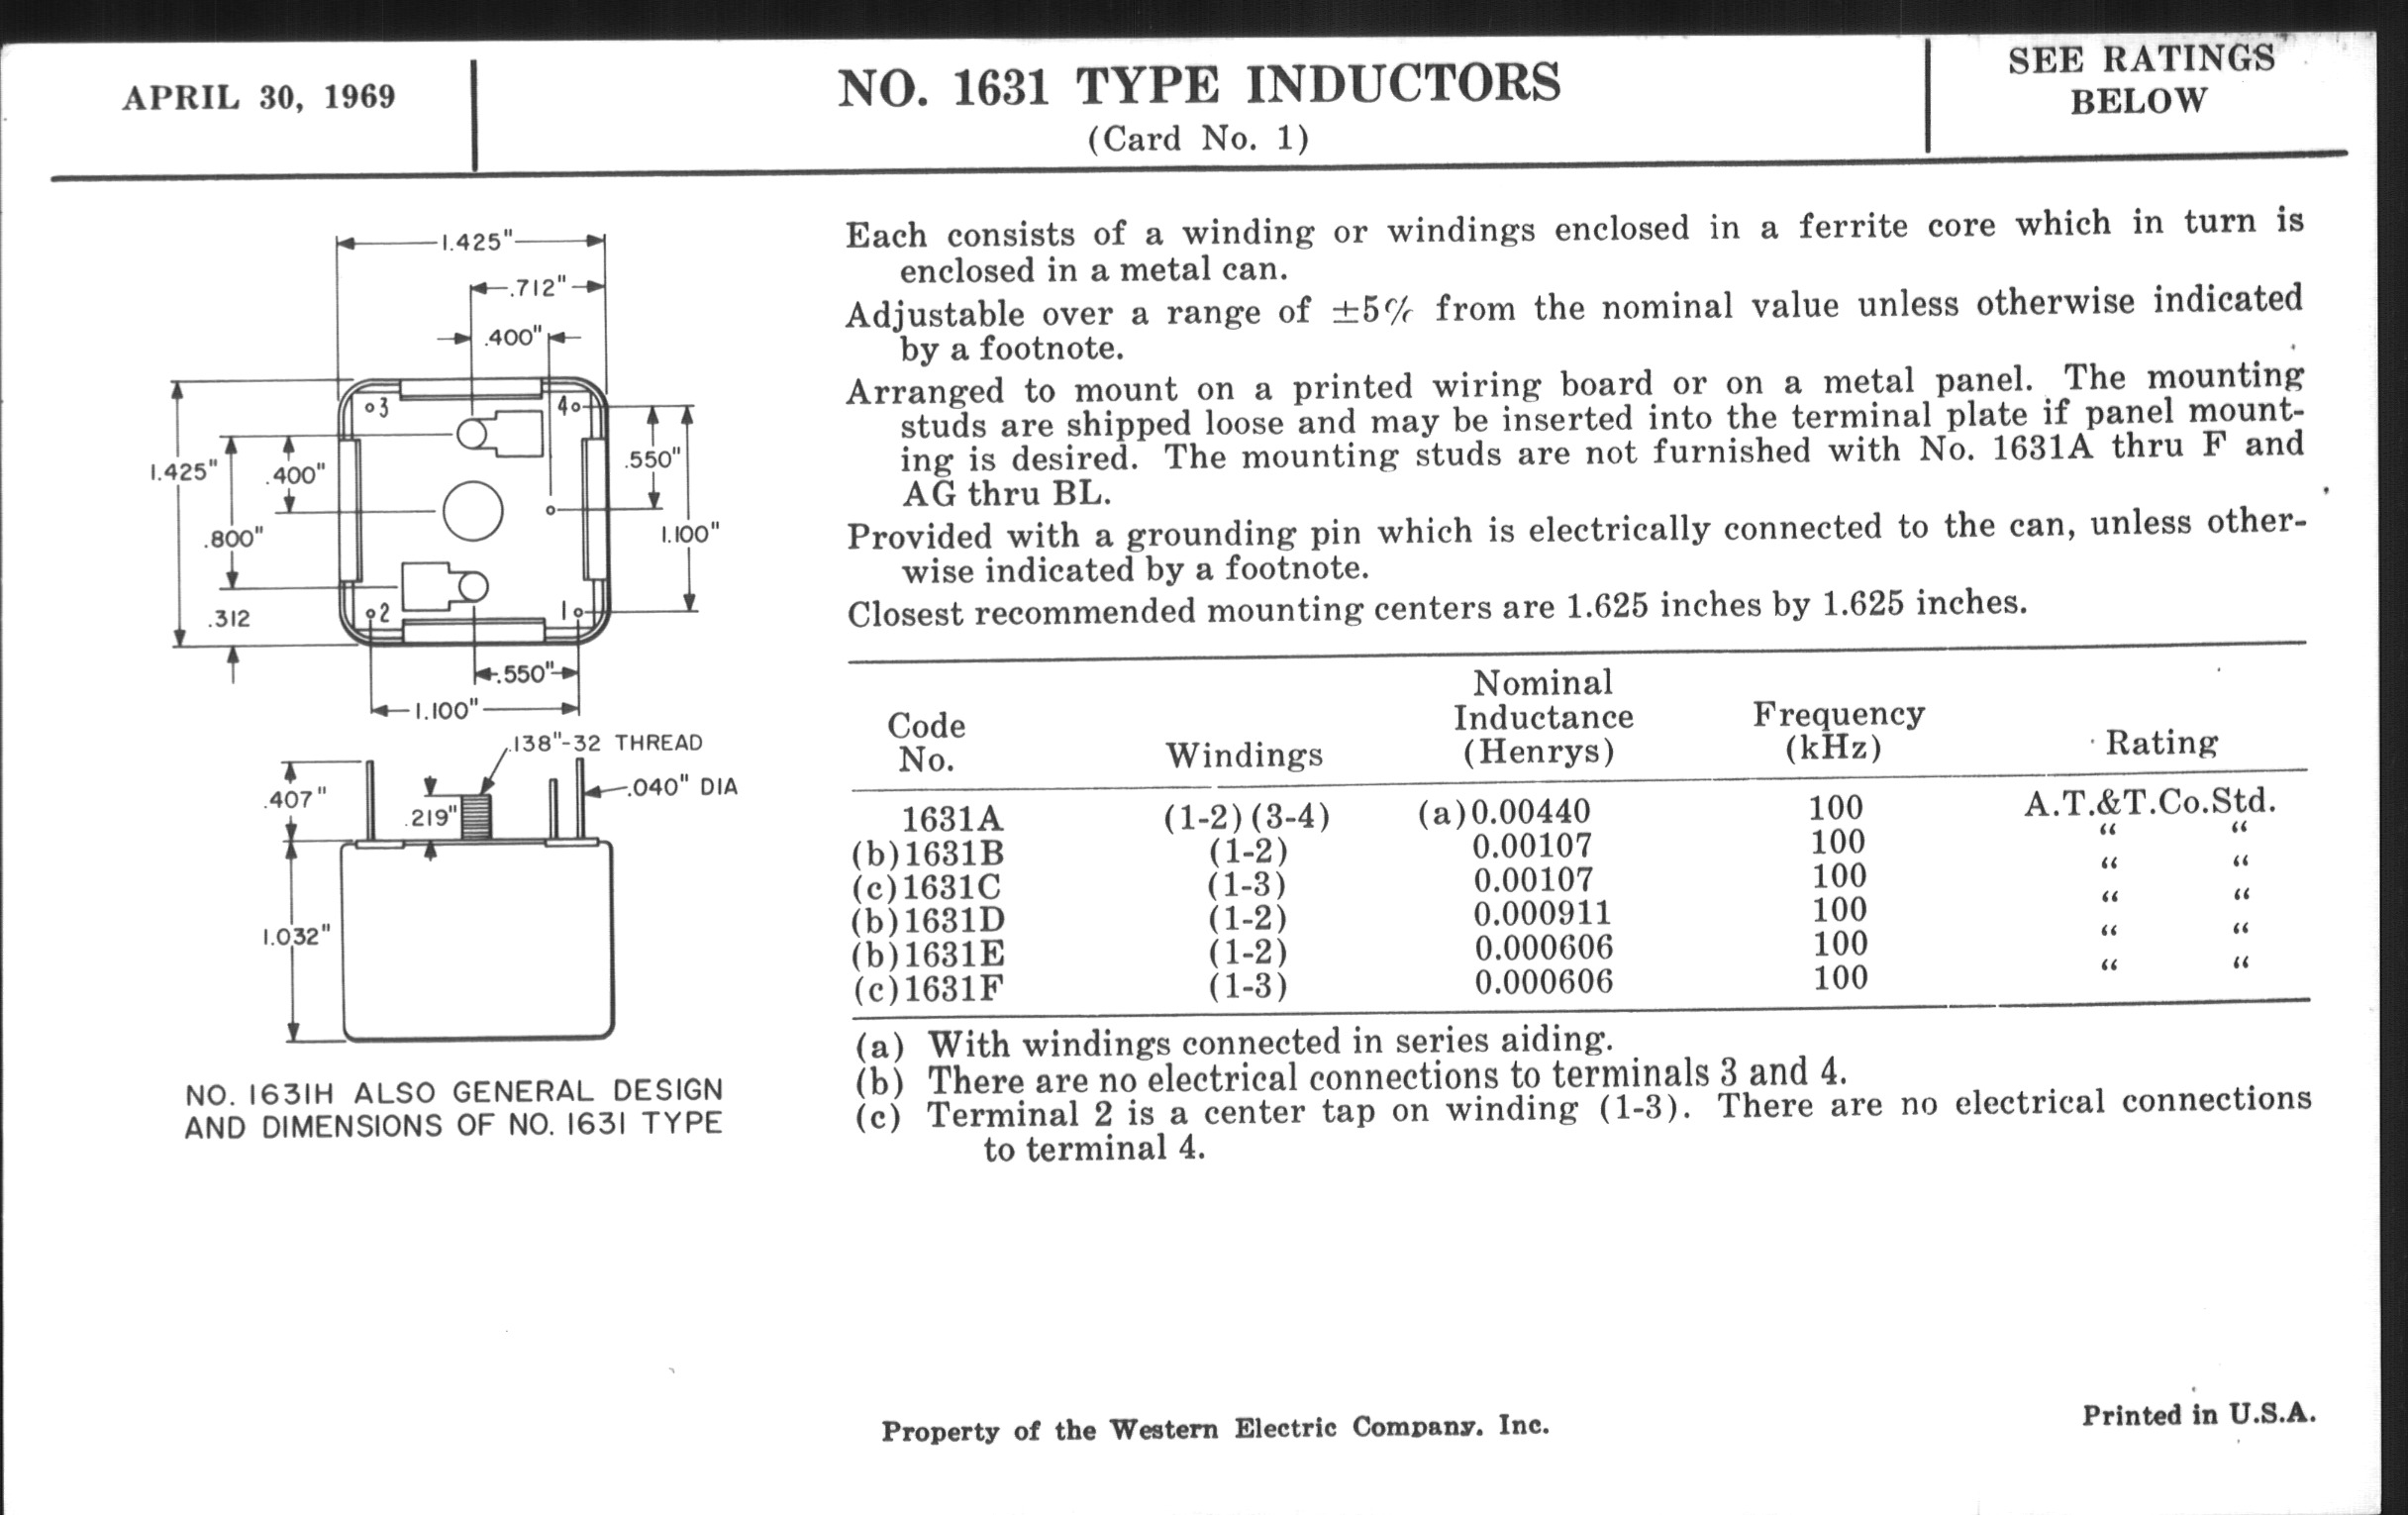Click terminal 2 in the top-view diagram
The width and height of the screenshot is (2408, 1515).
371,613
